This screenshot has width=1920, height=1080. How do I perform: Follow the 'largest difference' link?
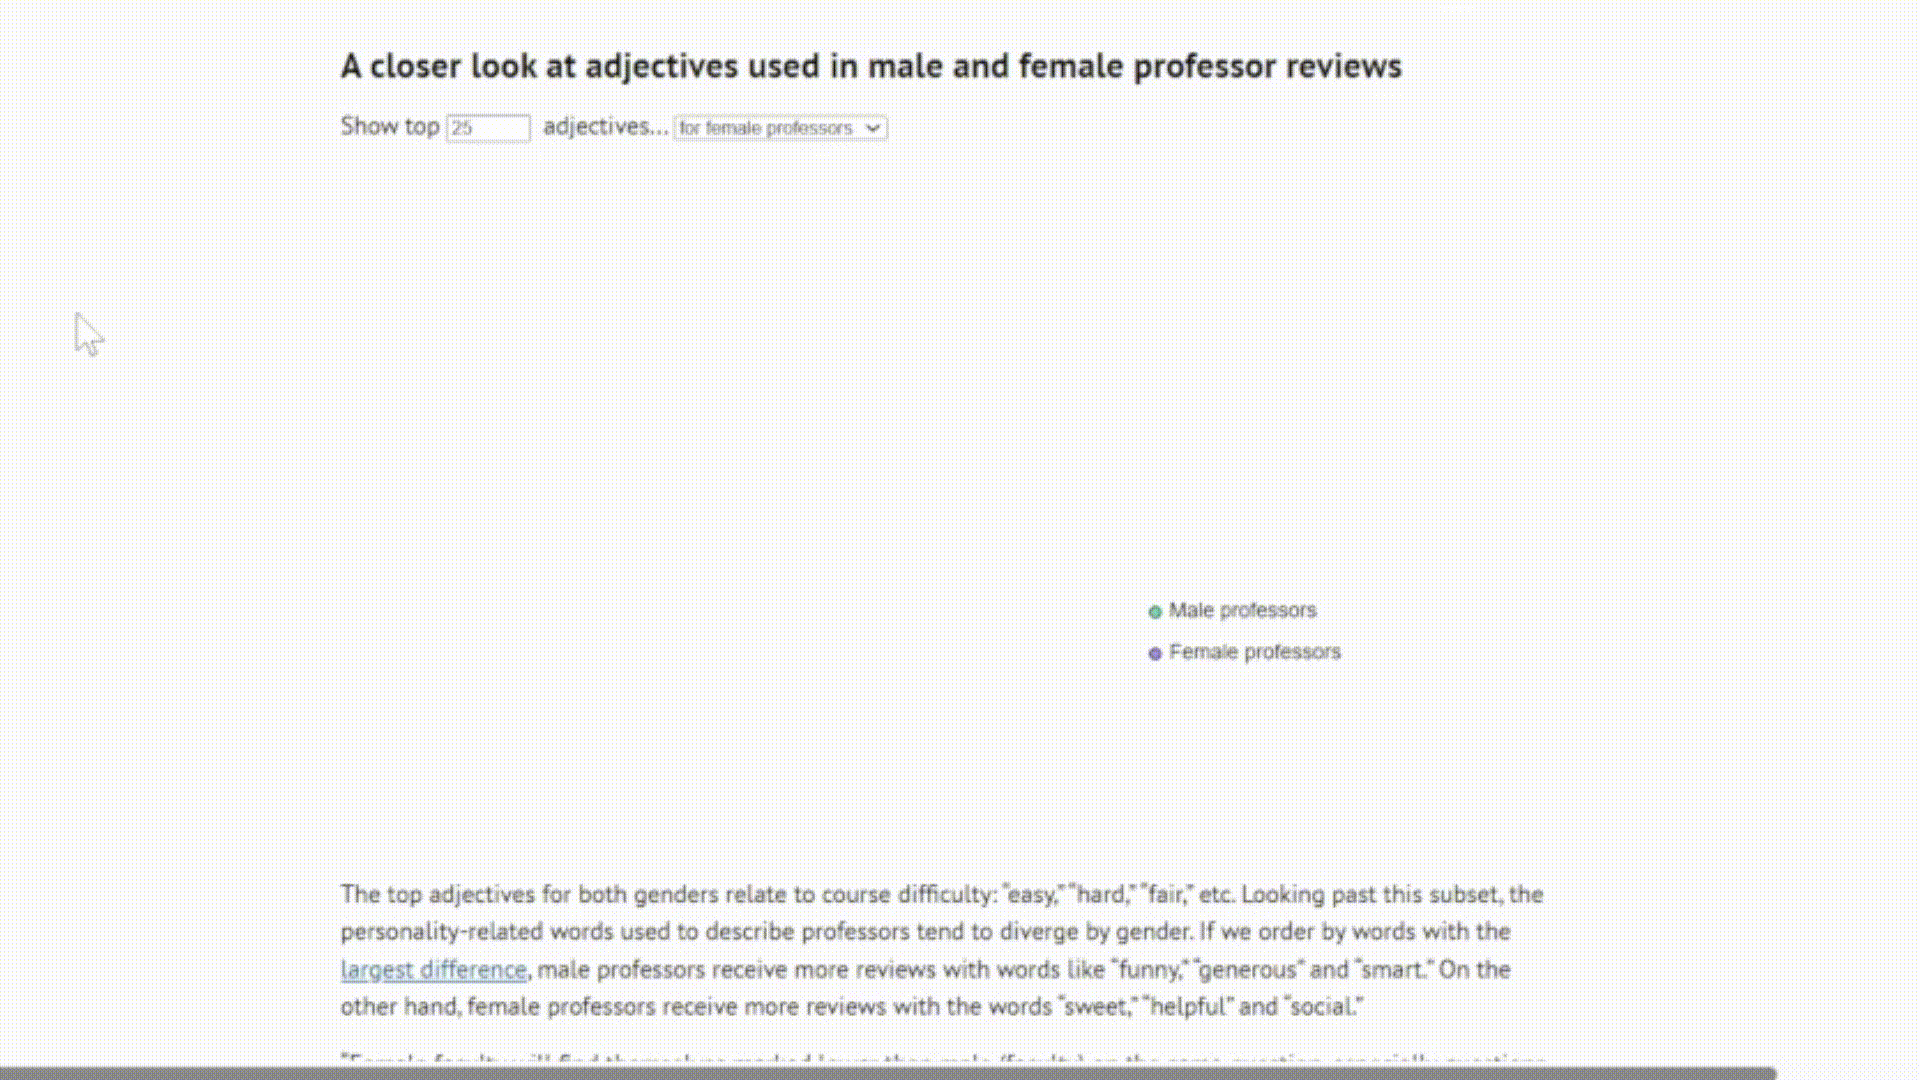(433, 969)
